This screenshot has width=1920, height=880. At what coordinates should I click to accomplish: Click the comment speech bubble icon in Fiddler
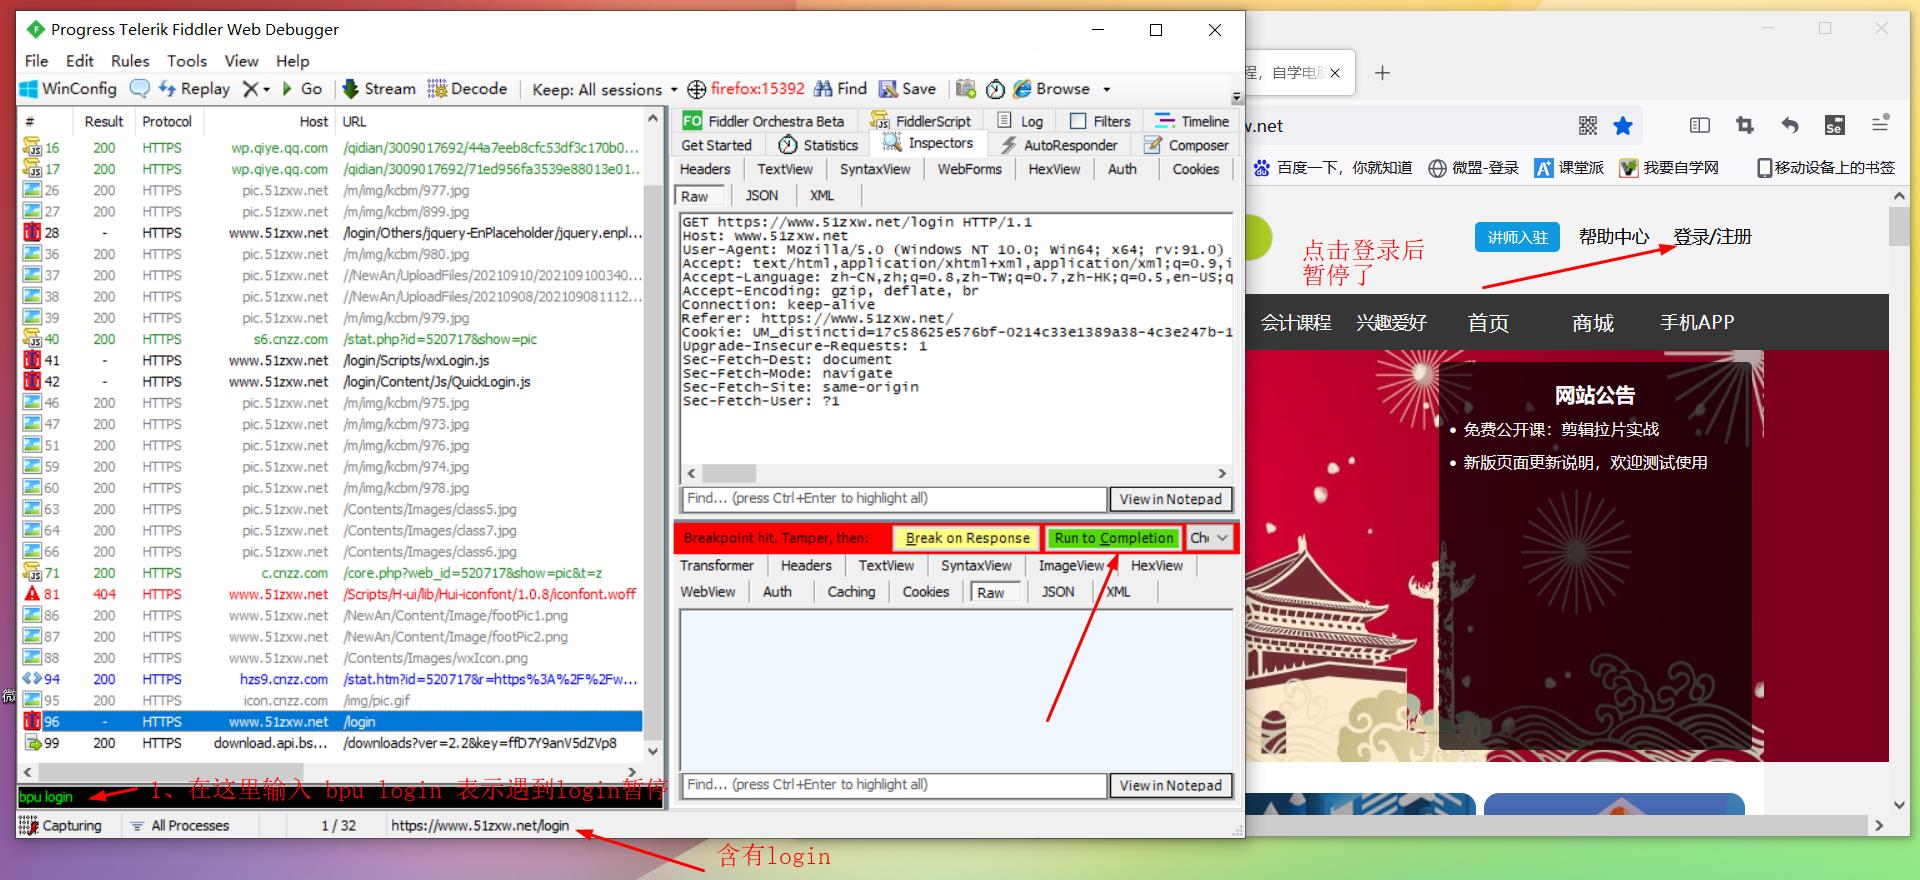(x=140, y=89)
